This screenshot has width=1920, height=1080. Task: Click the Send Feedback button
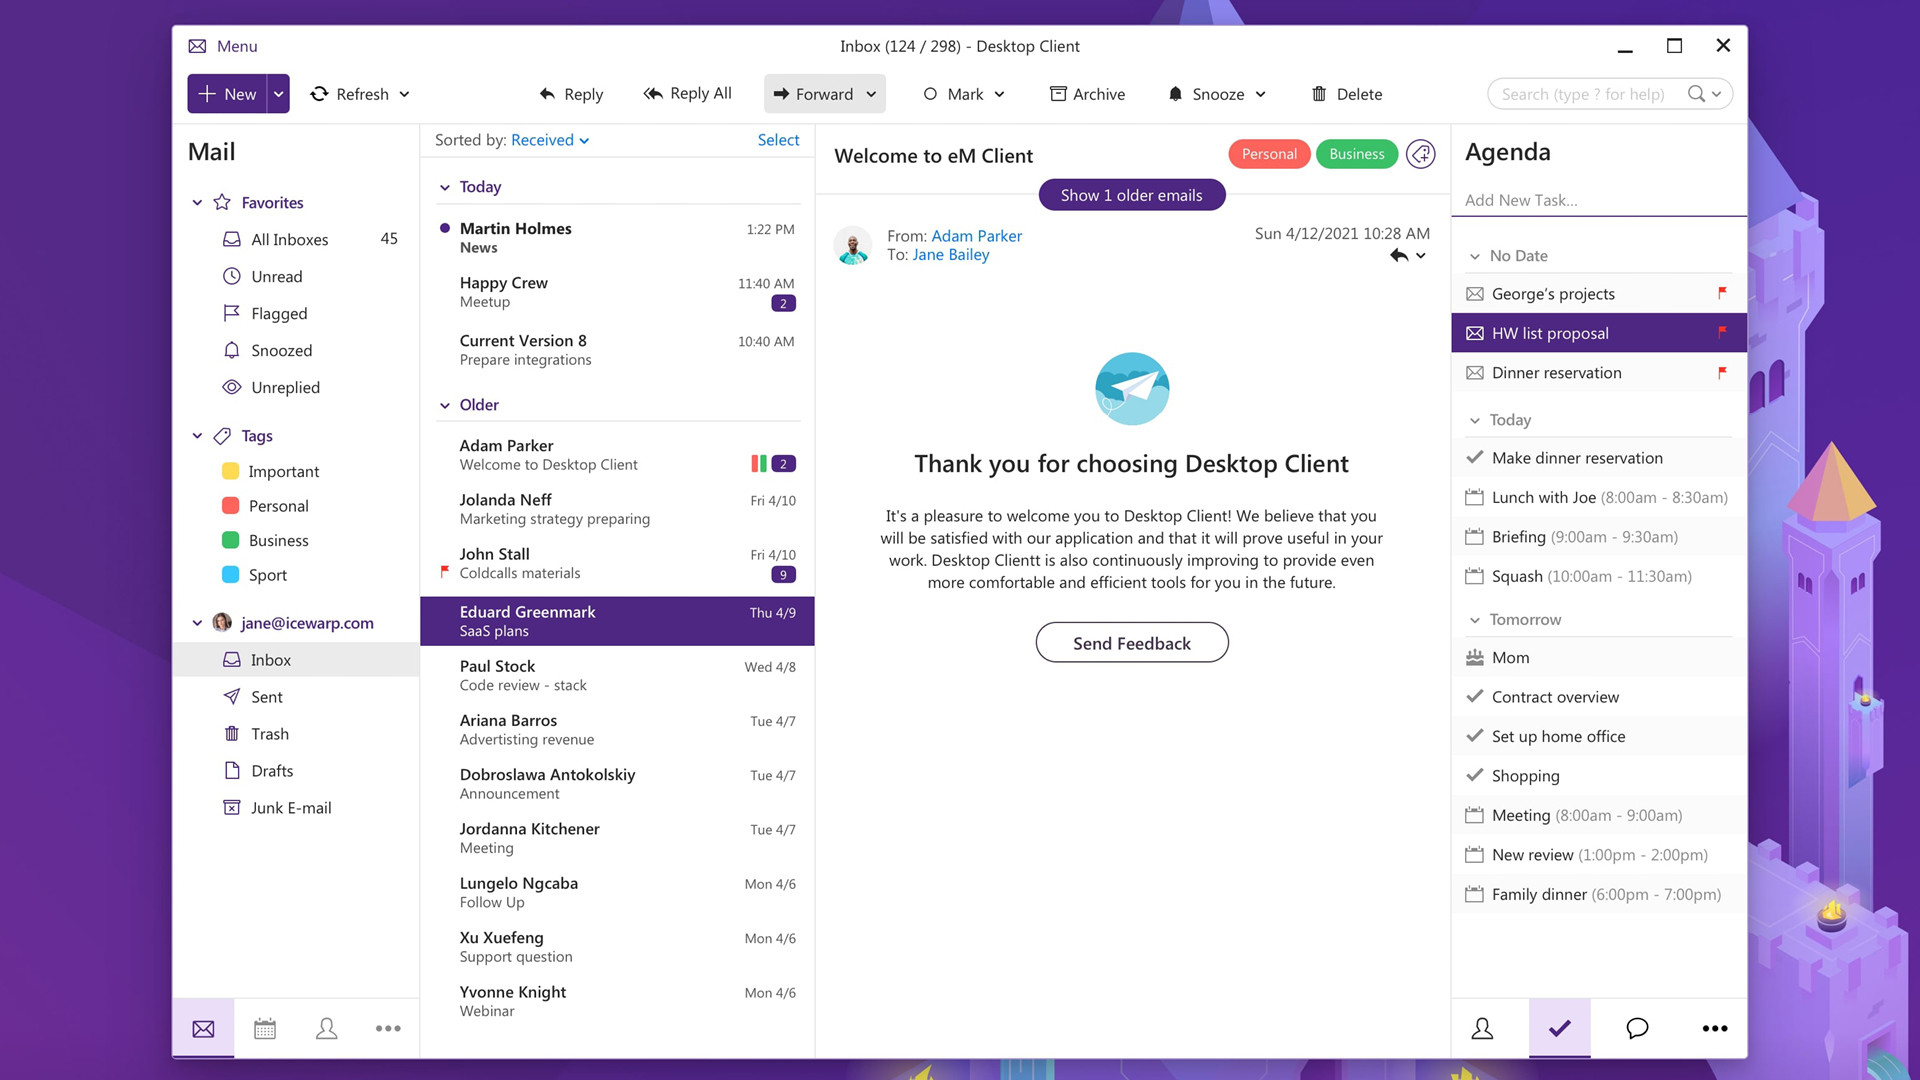pos(1132,643)
